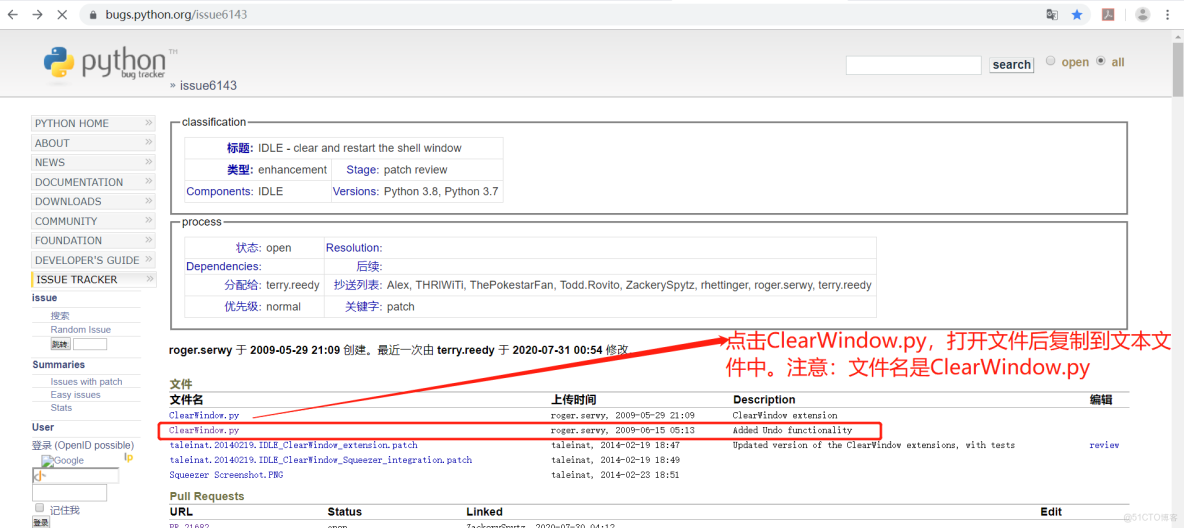Click the browser forward arrow

coord(37,14)
